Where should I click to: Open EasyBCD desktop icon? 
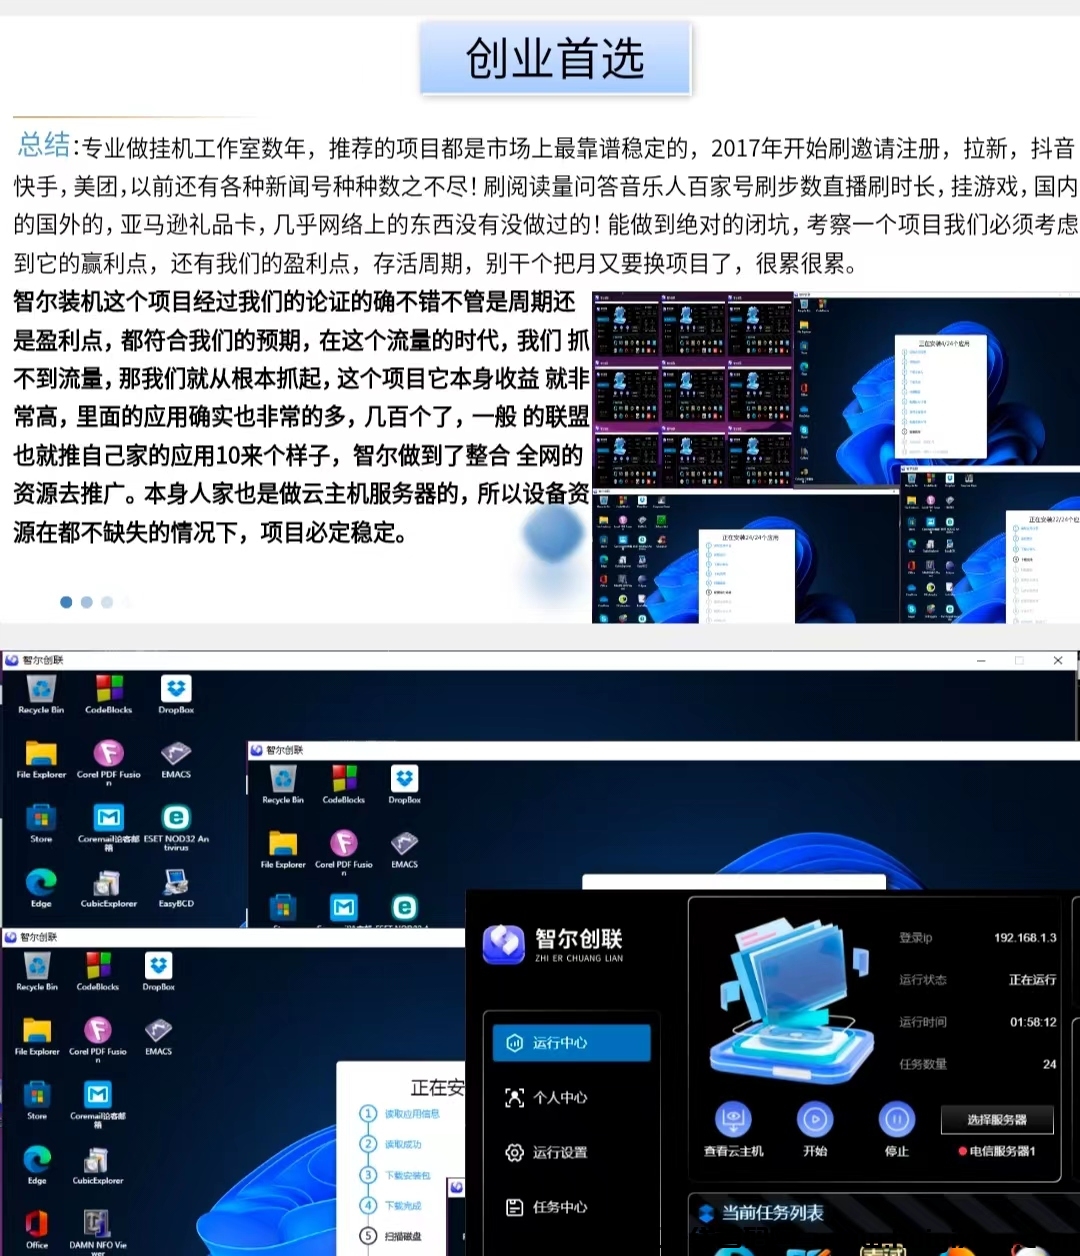pos(176,883)
